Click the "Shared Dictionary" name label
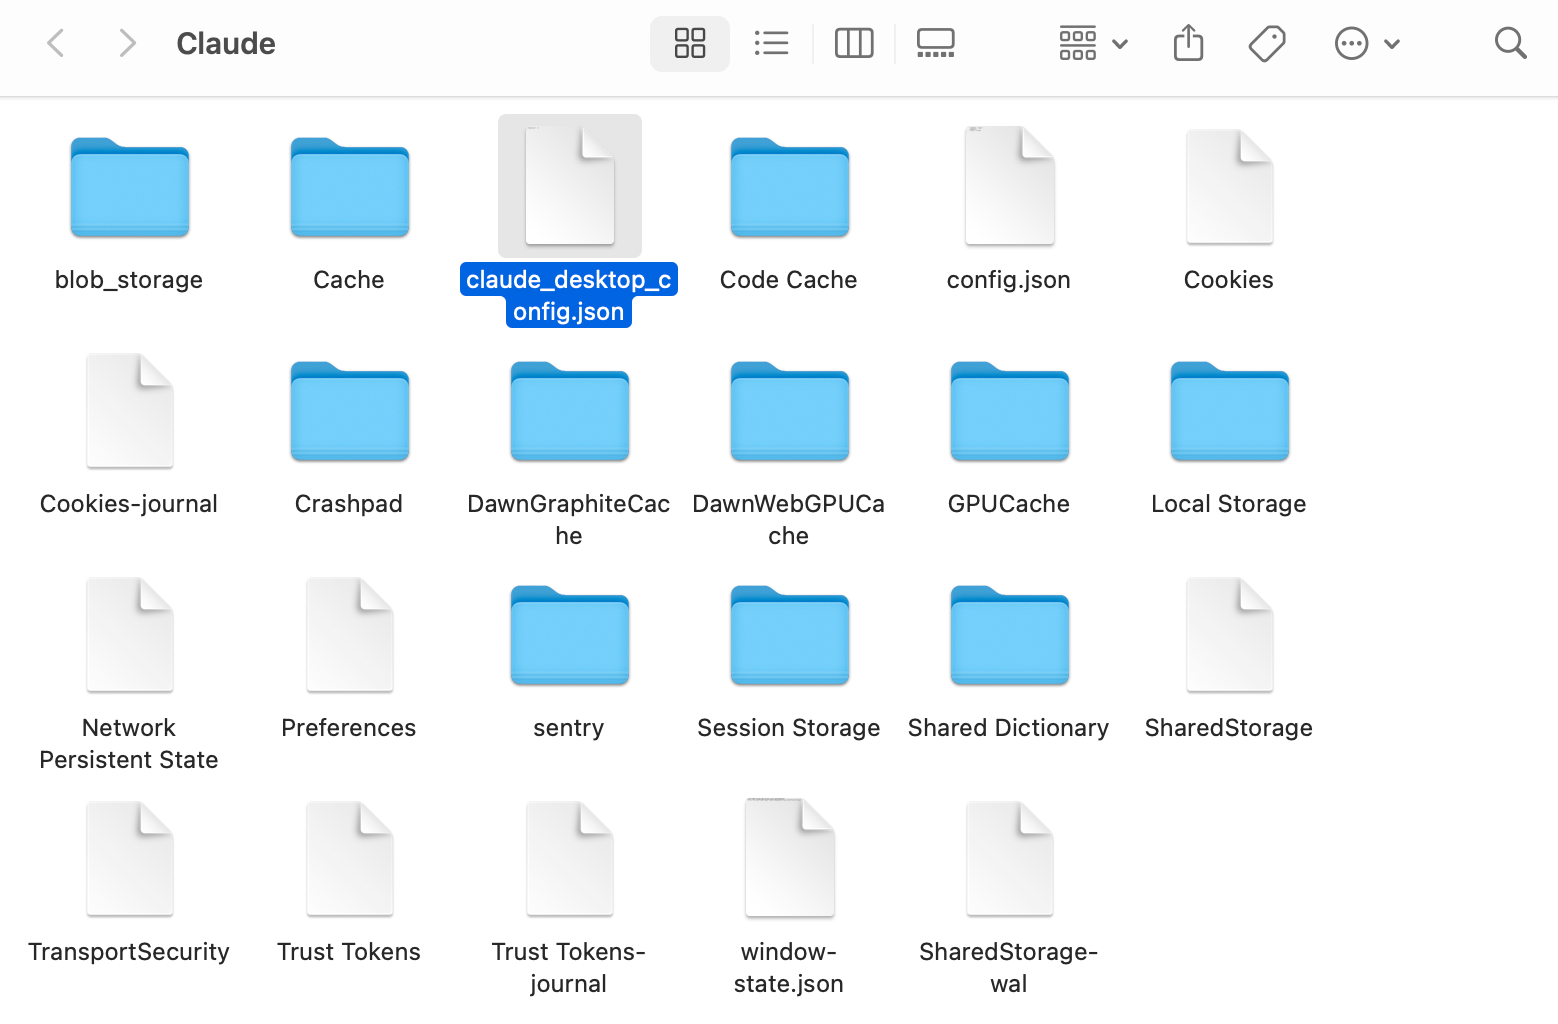The width and height of the screenshot is (1558, 1024). pos(1009,728)
